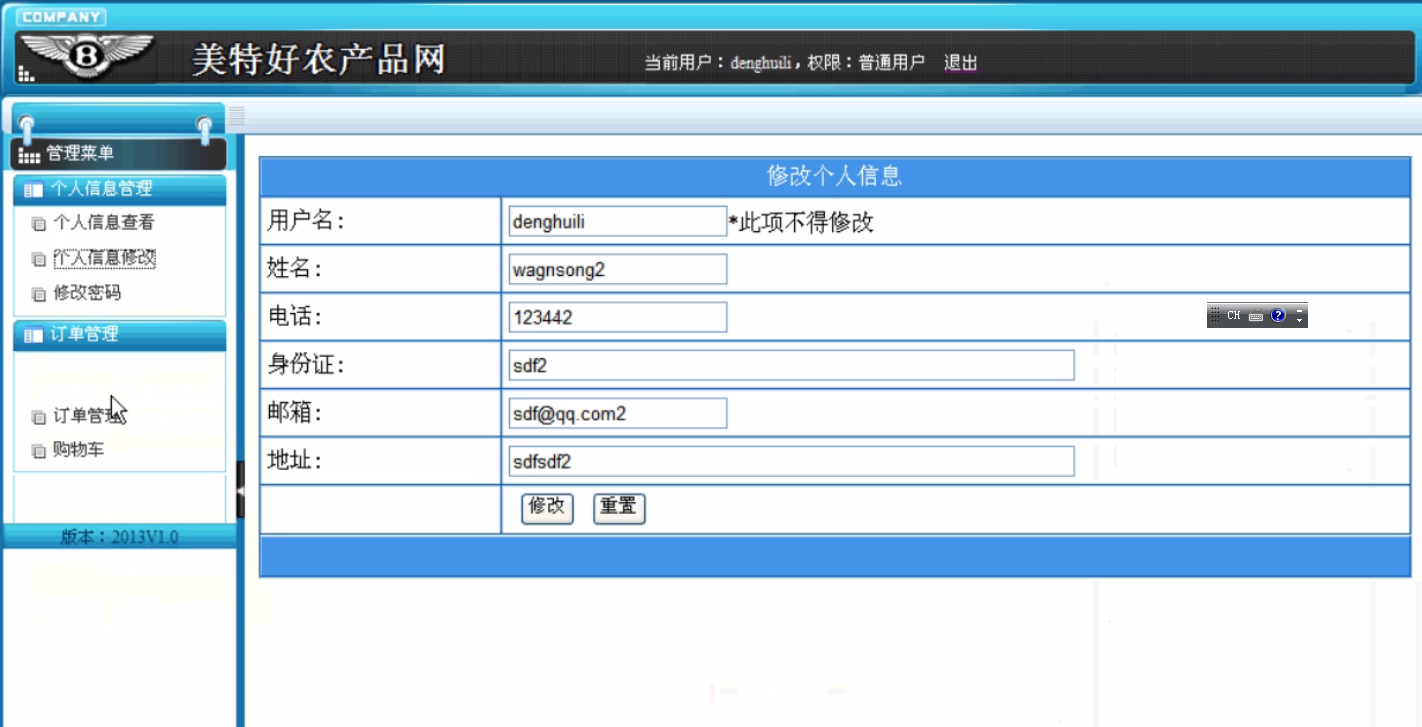
Task: Open 购物车 in sidebar
Action: click(x=78, y=450)
